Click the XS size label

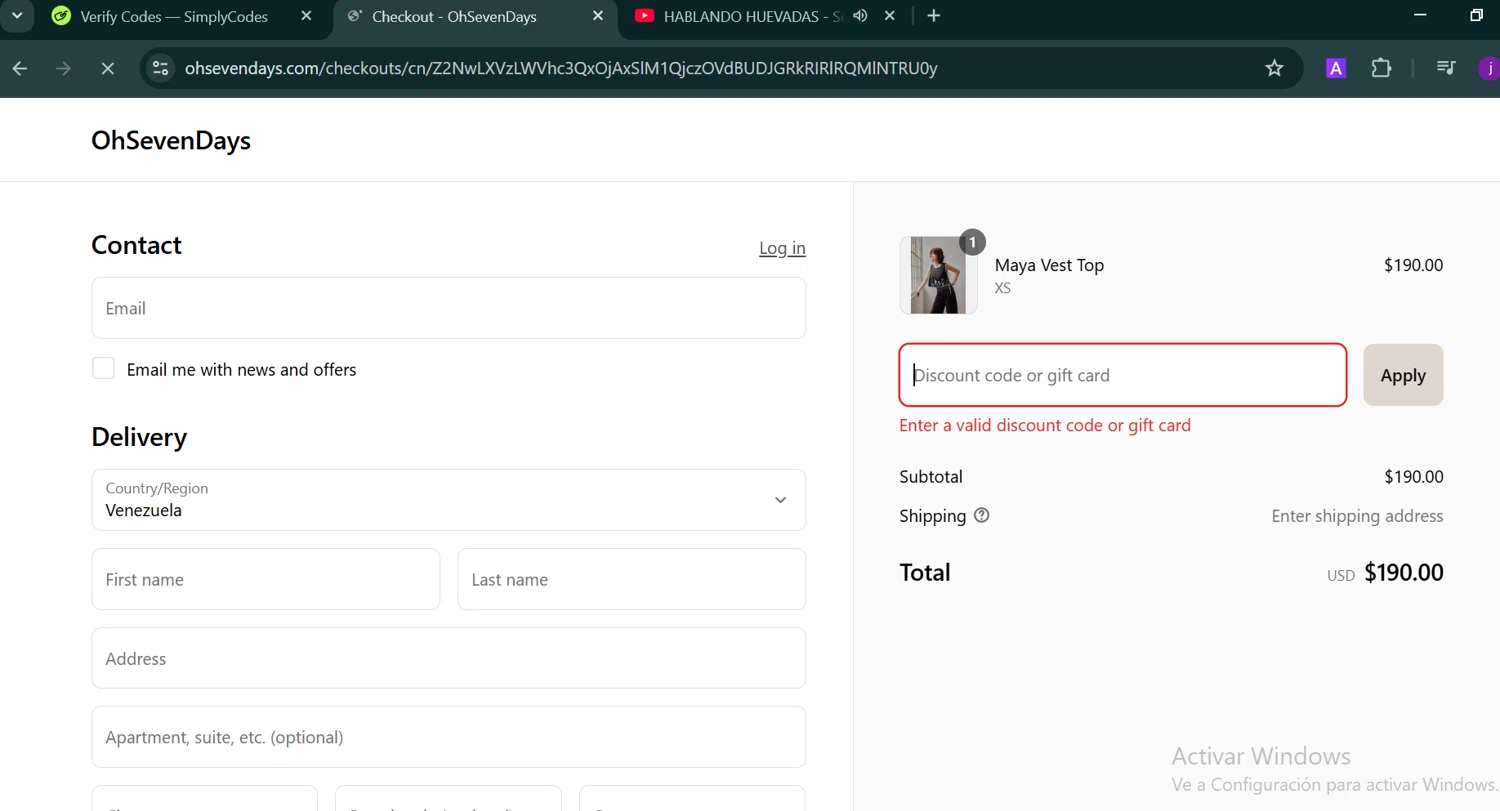point(1003,288)
